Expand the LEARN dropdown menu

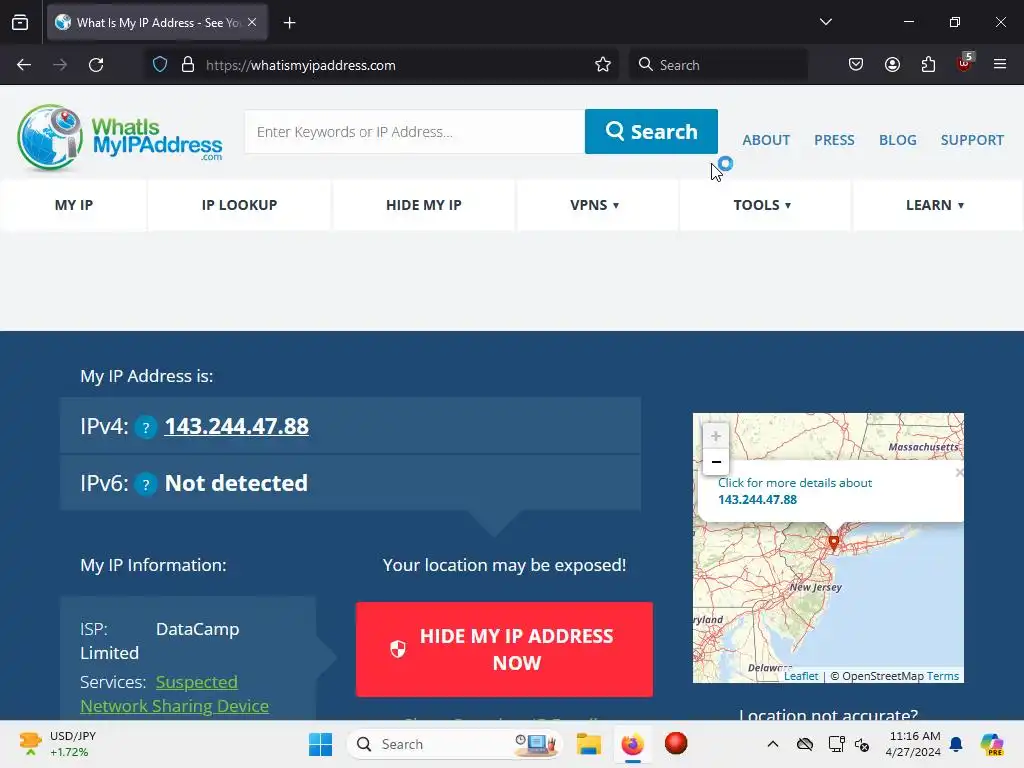935,205
